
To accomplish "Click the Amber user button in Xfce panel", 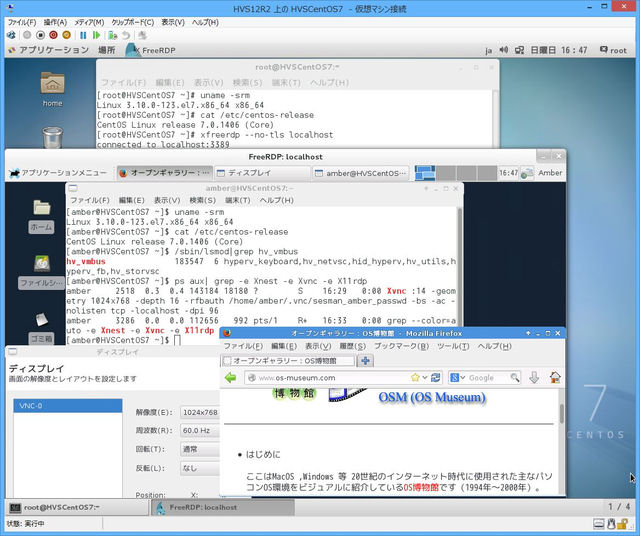I will pos(550,173).
